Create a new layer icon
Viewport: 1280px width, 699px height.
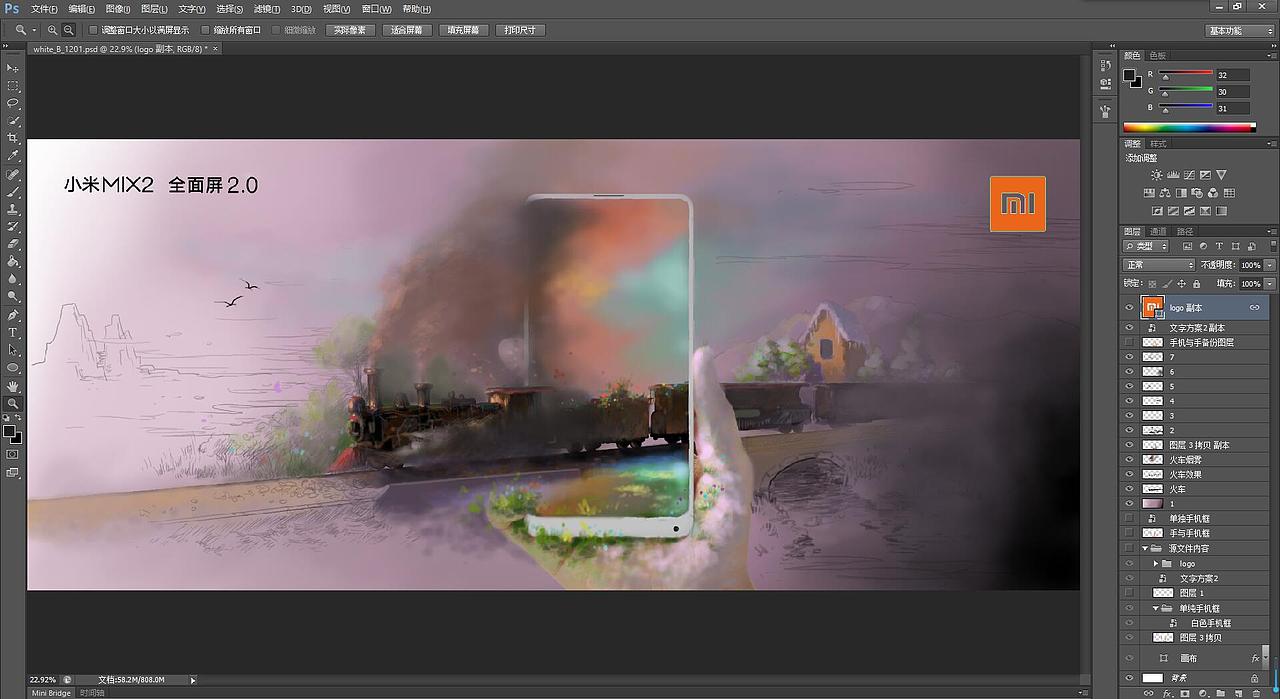[x=1238, y=692]
